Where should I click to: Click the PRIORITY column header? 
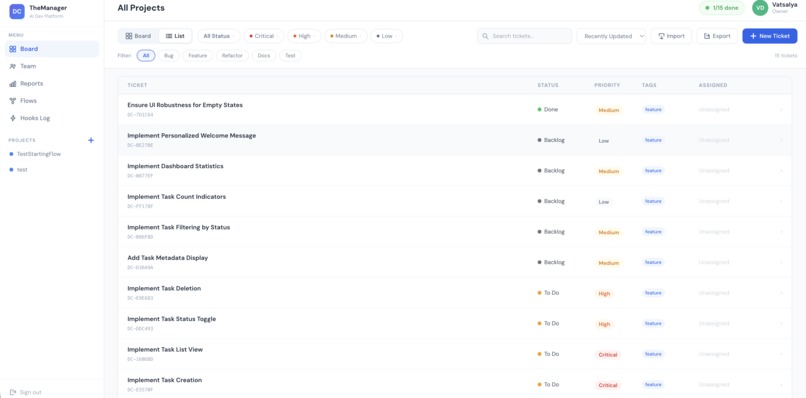click(607, 85)
